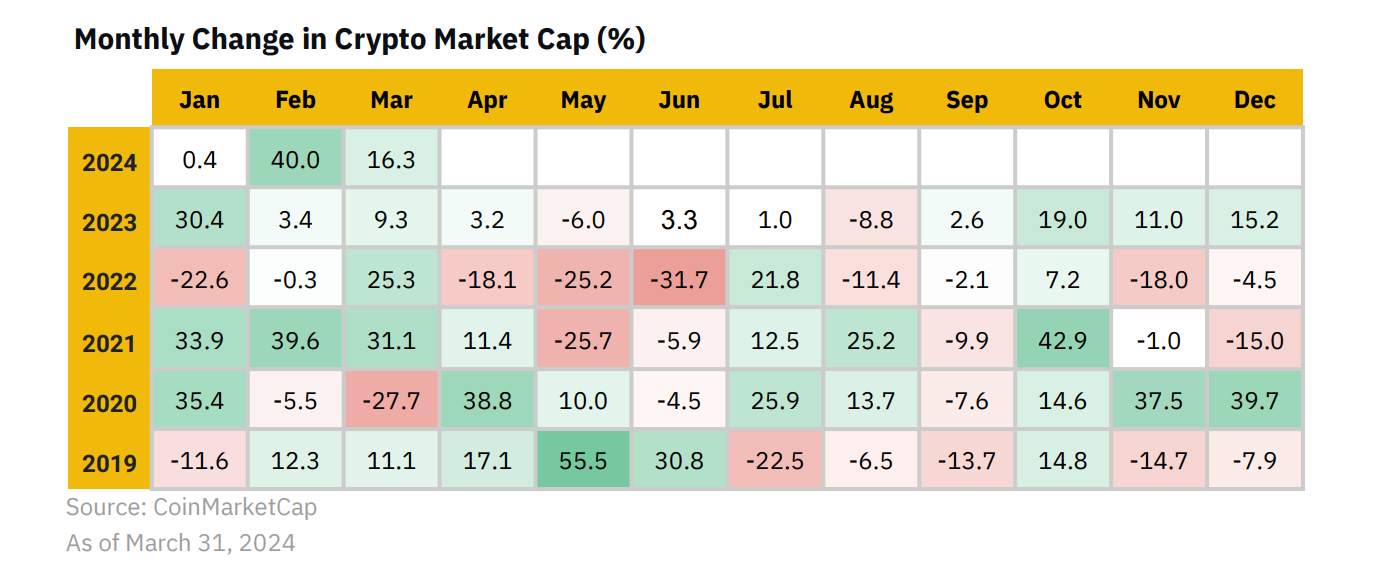1376x578 pixels.
Task: Select the 2019 row label
Action: [110, 463]
